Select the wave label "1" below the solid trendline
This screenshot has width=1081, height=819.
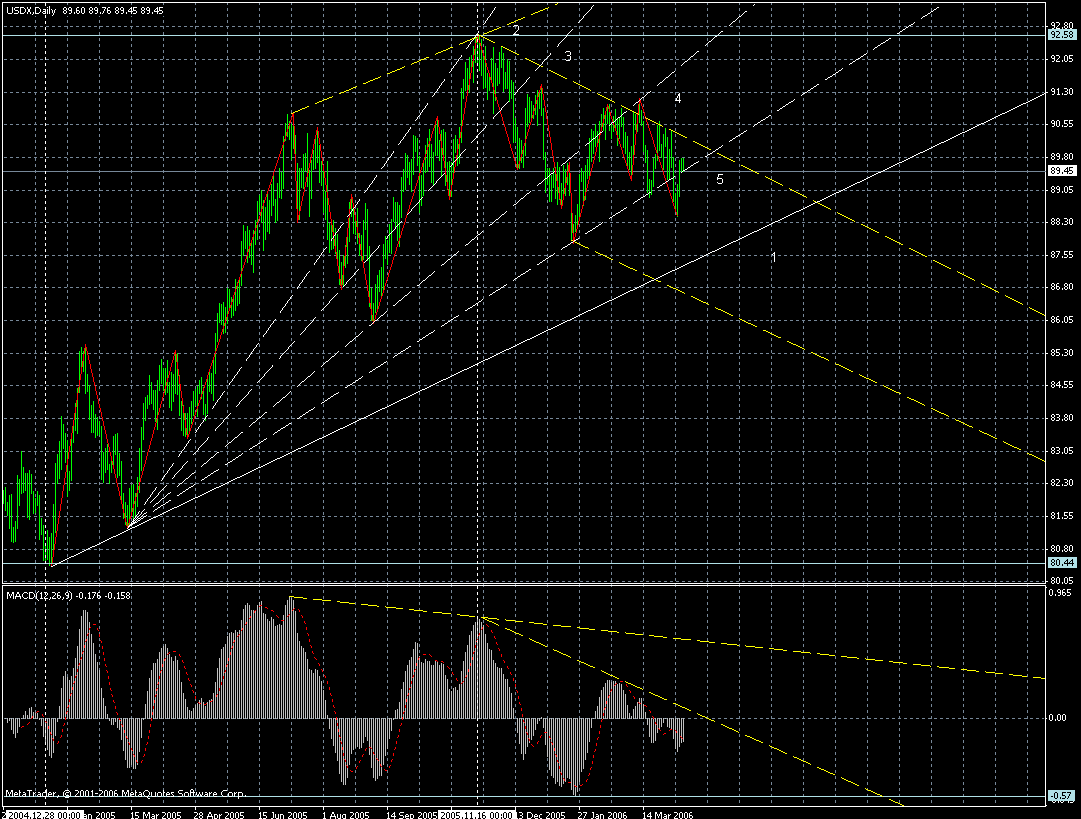[774, 257]
